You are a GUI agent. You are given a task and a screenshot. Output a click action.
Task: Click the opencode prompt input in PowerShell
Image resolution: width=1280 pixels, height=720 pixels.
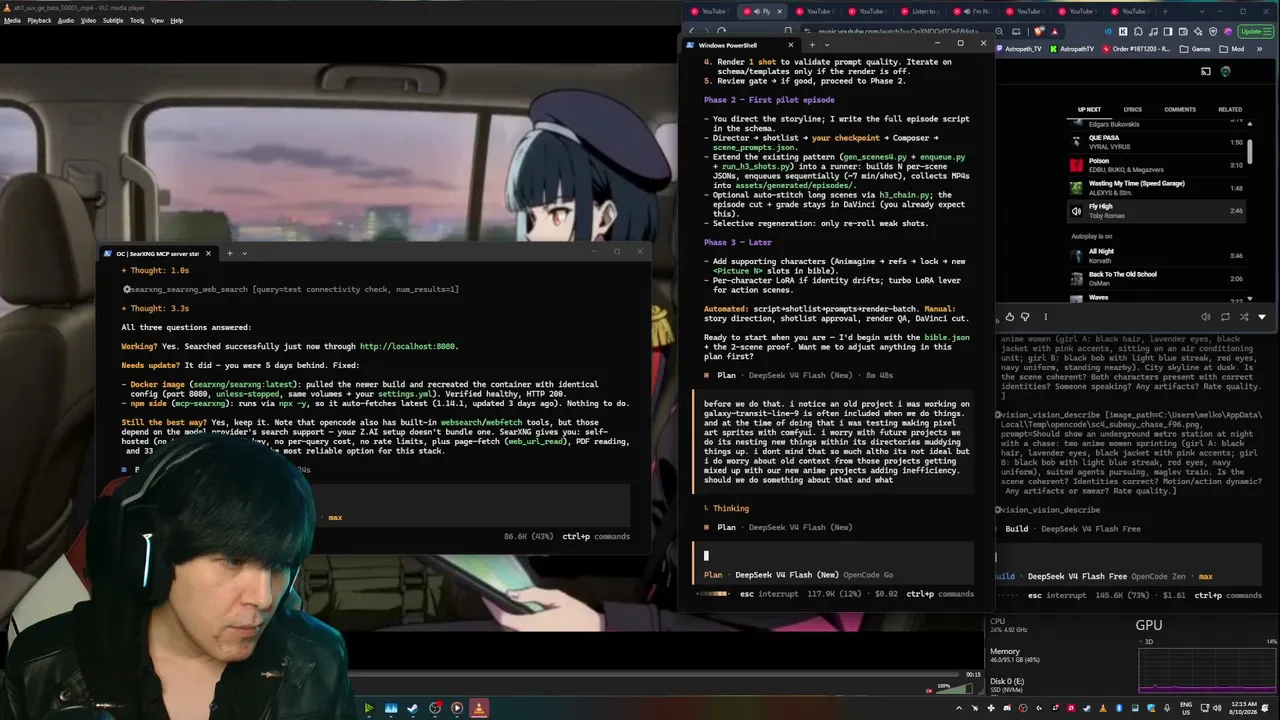(x=833, y=556)
